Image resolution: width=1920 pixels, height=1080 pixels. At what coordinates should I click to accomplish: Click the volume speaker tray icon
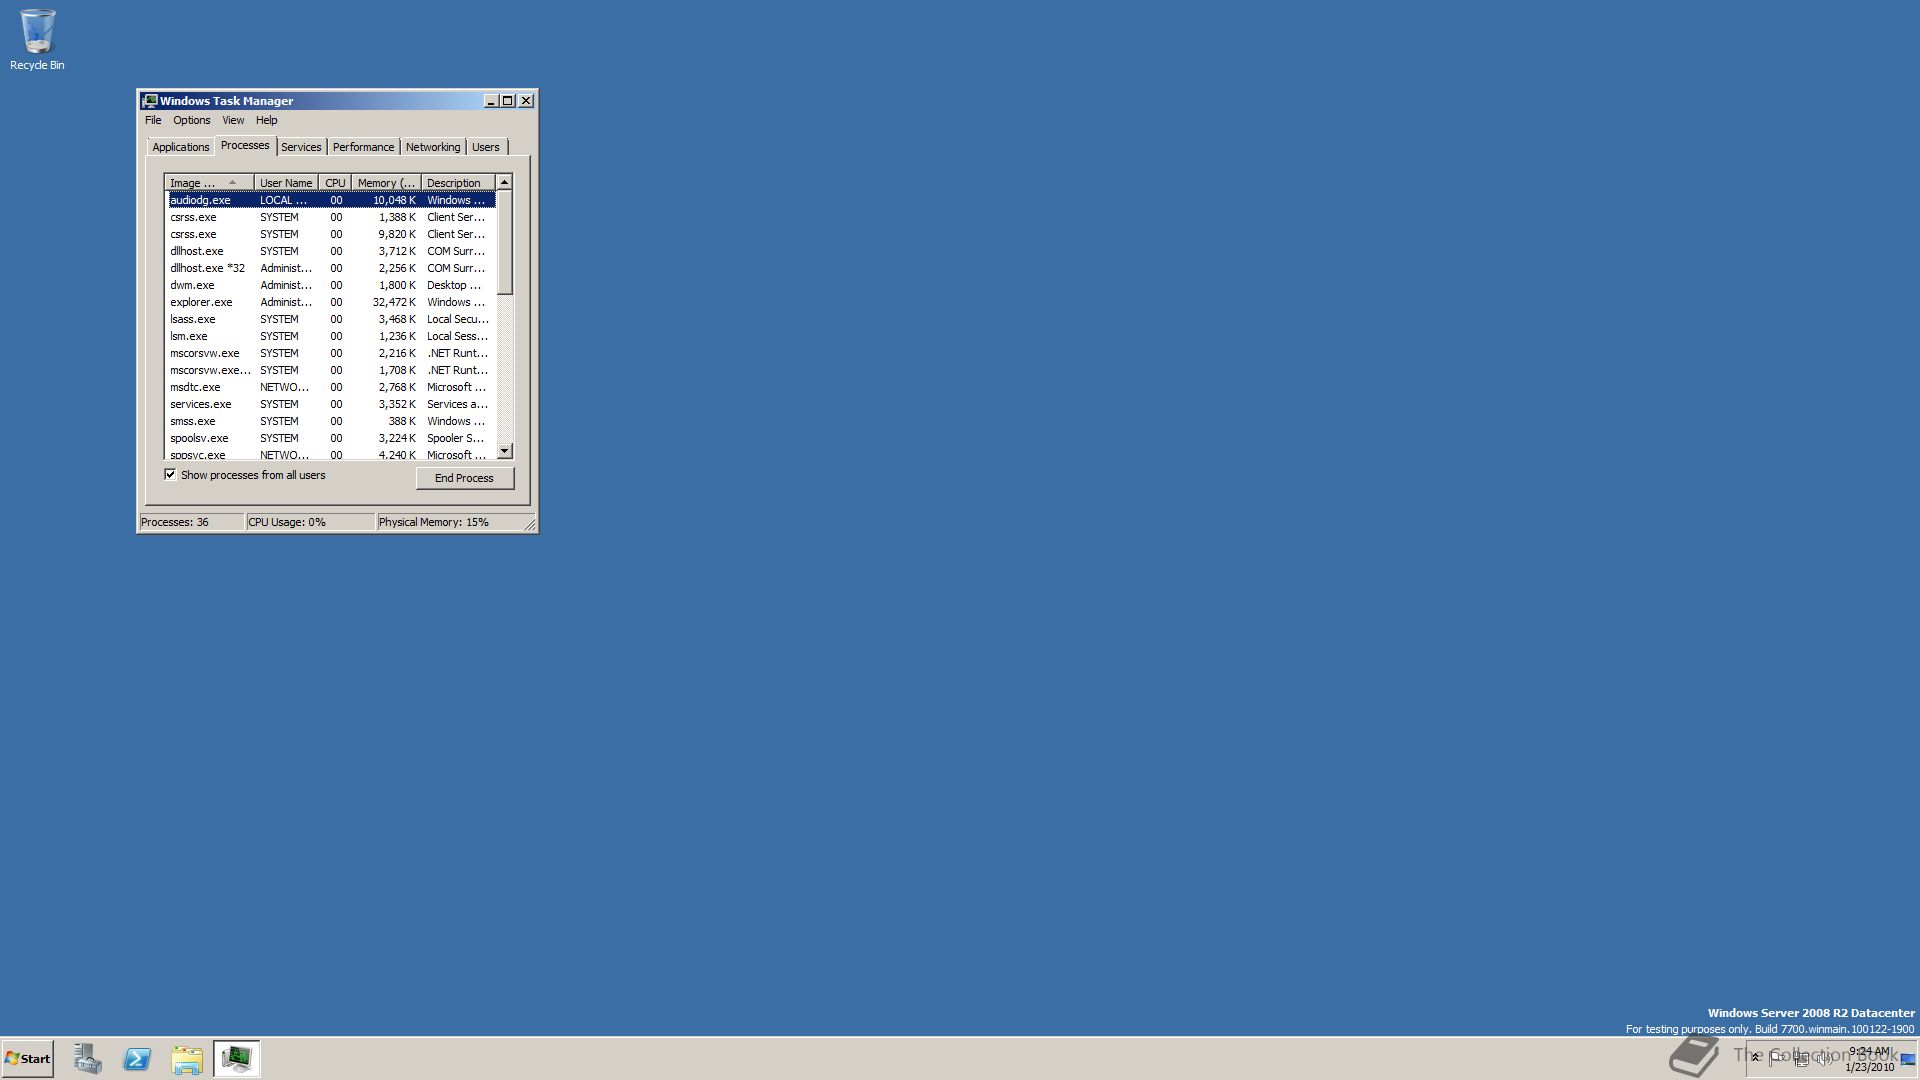[x=1824, y=1059]
